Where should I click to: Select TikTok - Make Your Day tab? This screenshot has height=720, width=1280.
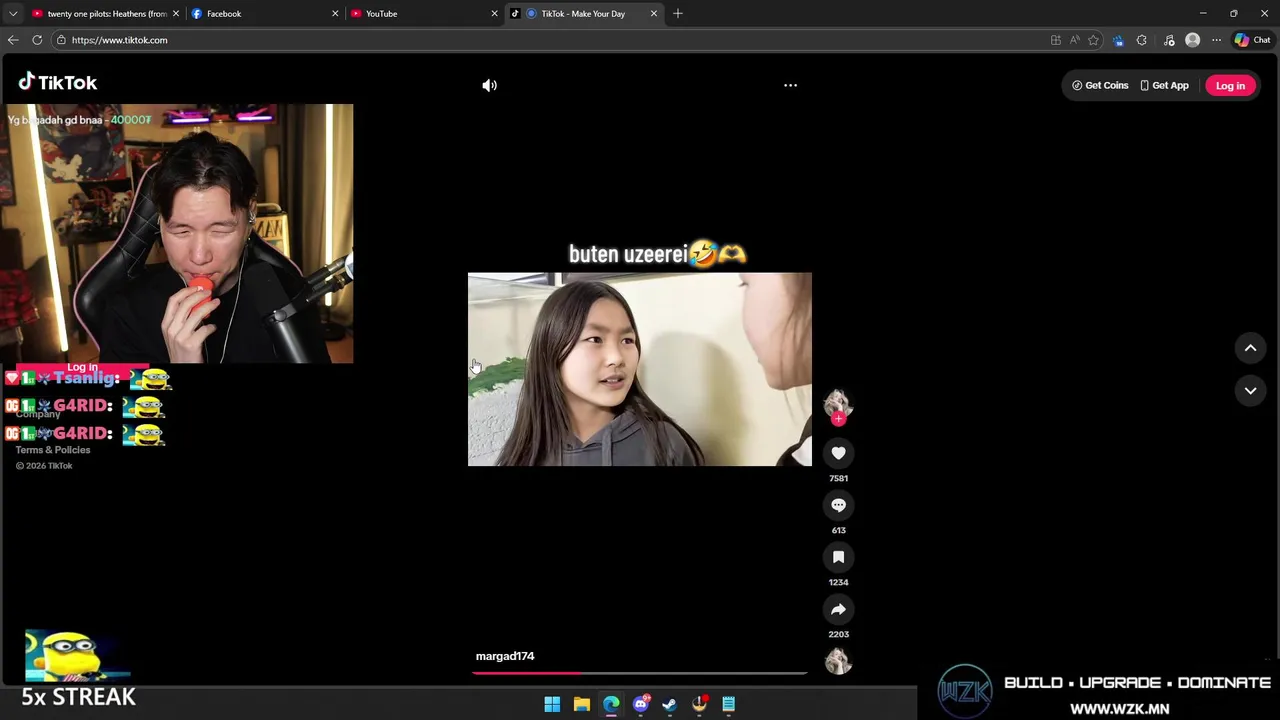583,13
